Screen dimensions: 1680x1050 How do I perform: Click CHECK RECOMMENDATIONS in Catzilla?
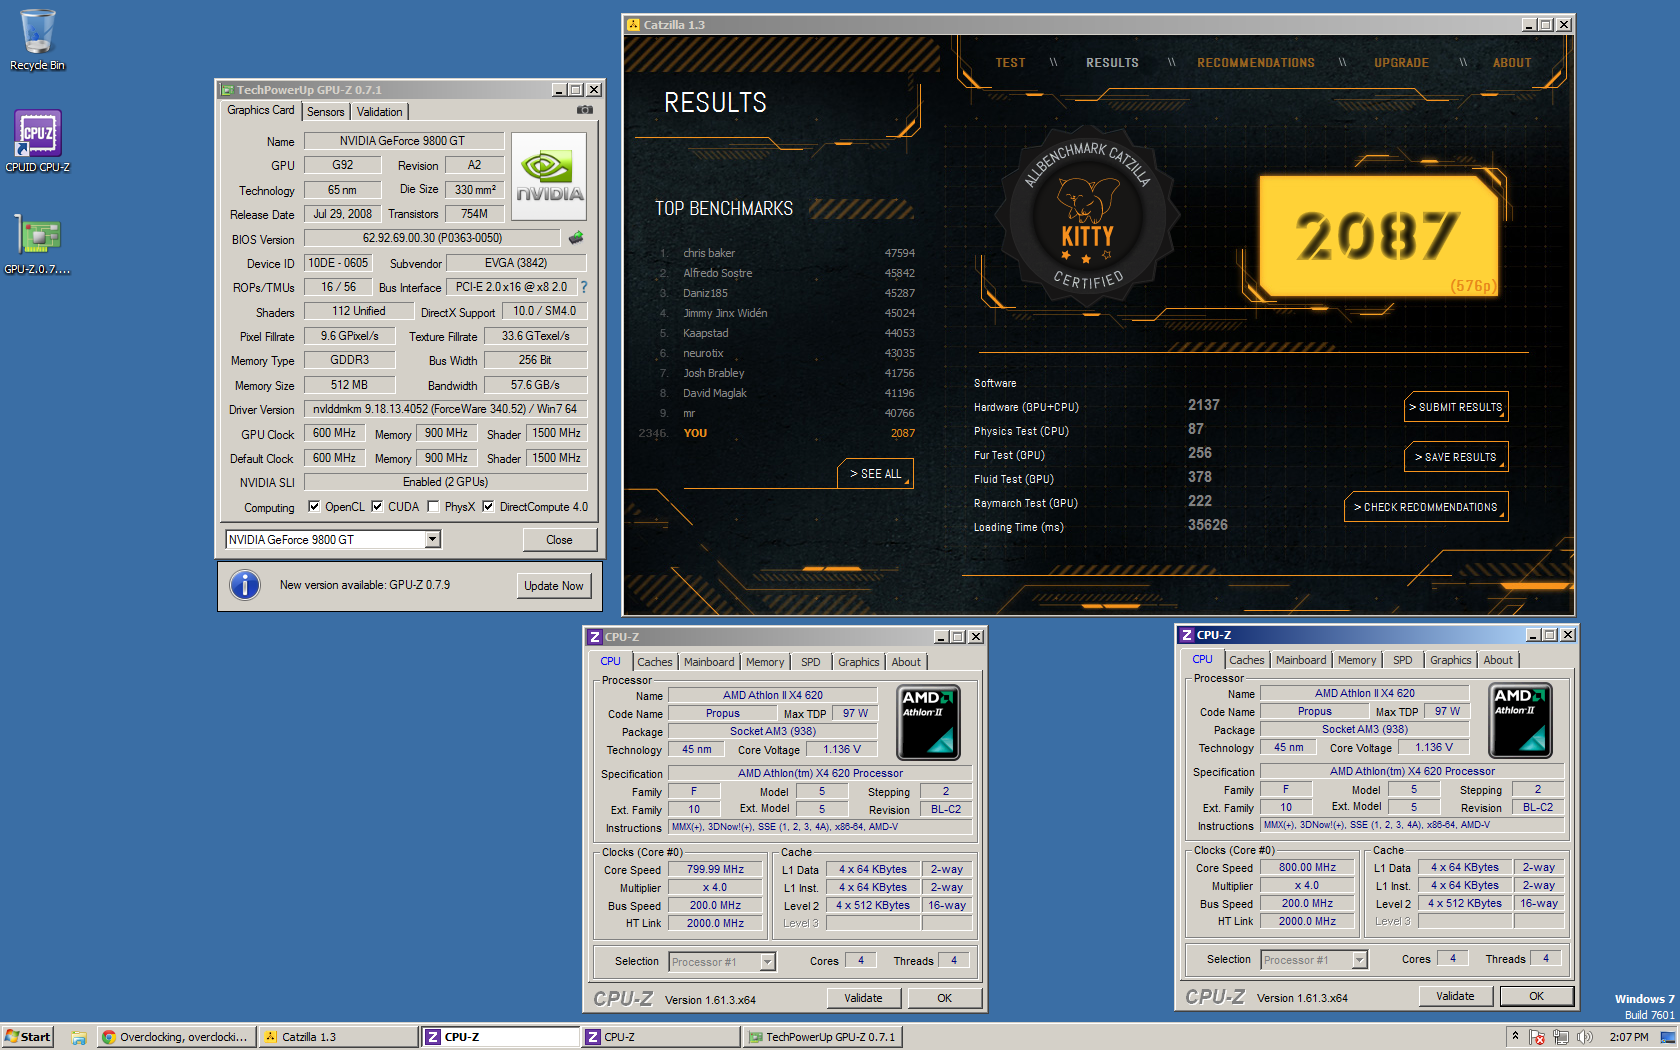pos(1426,507)
